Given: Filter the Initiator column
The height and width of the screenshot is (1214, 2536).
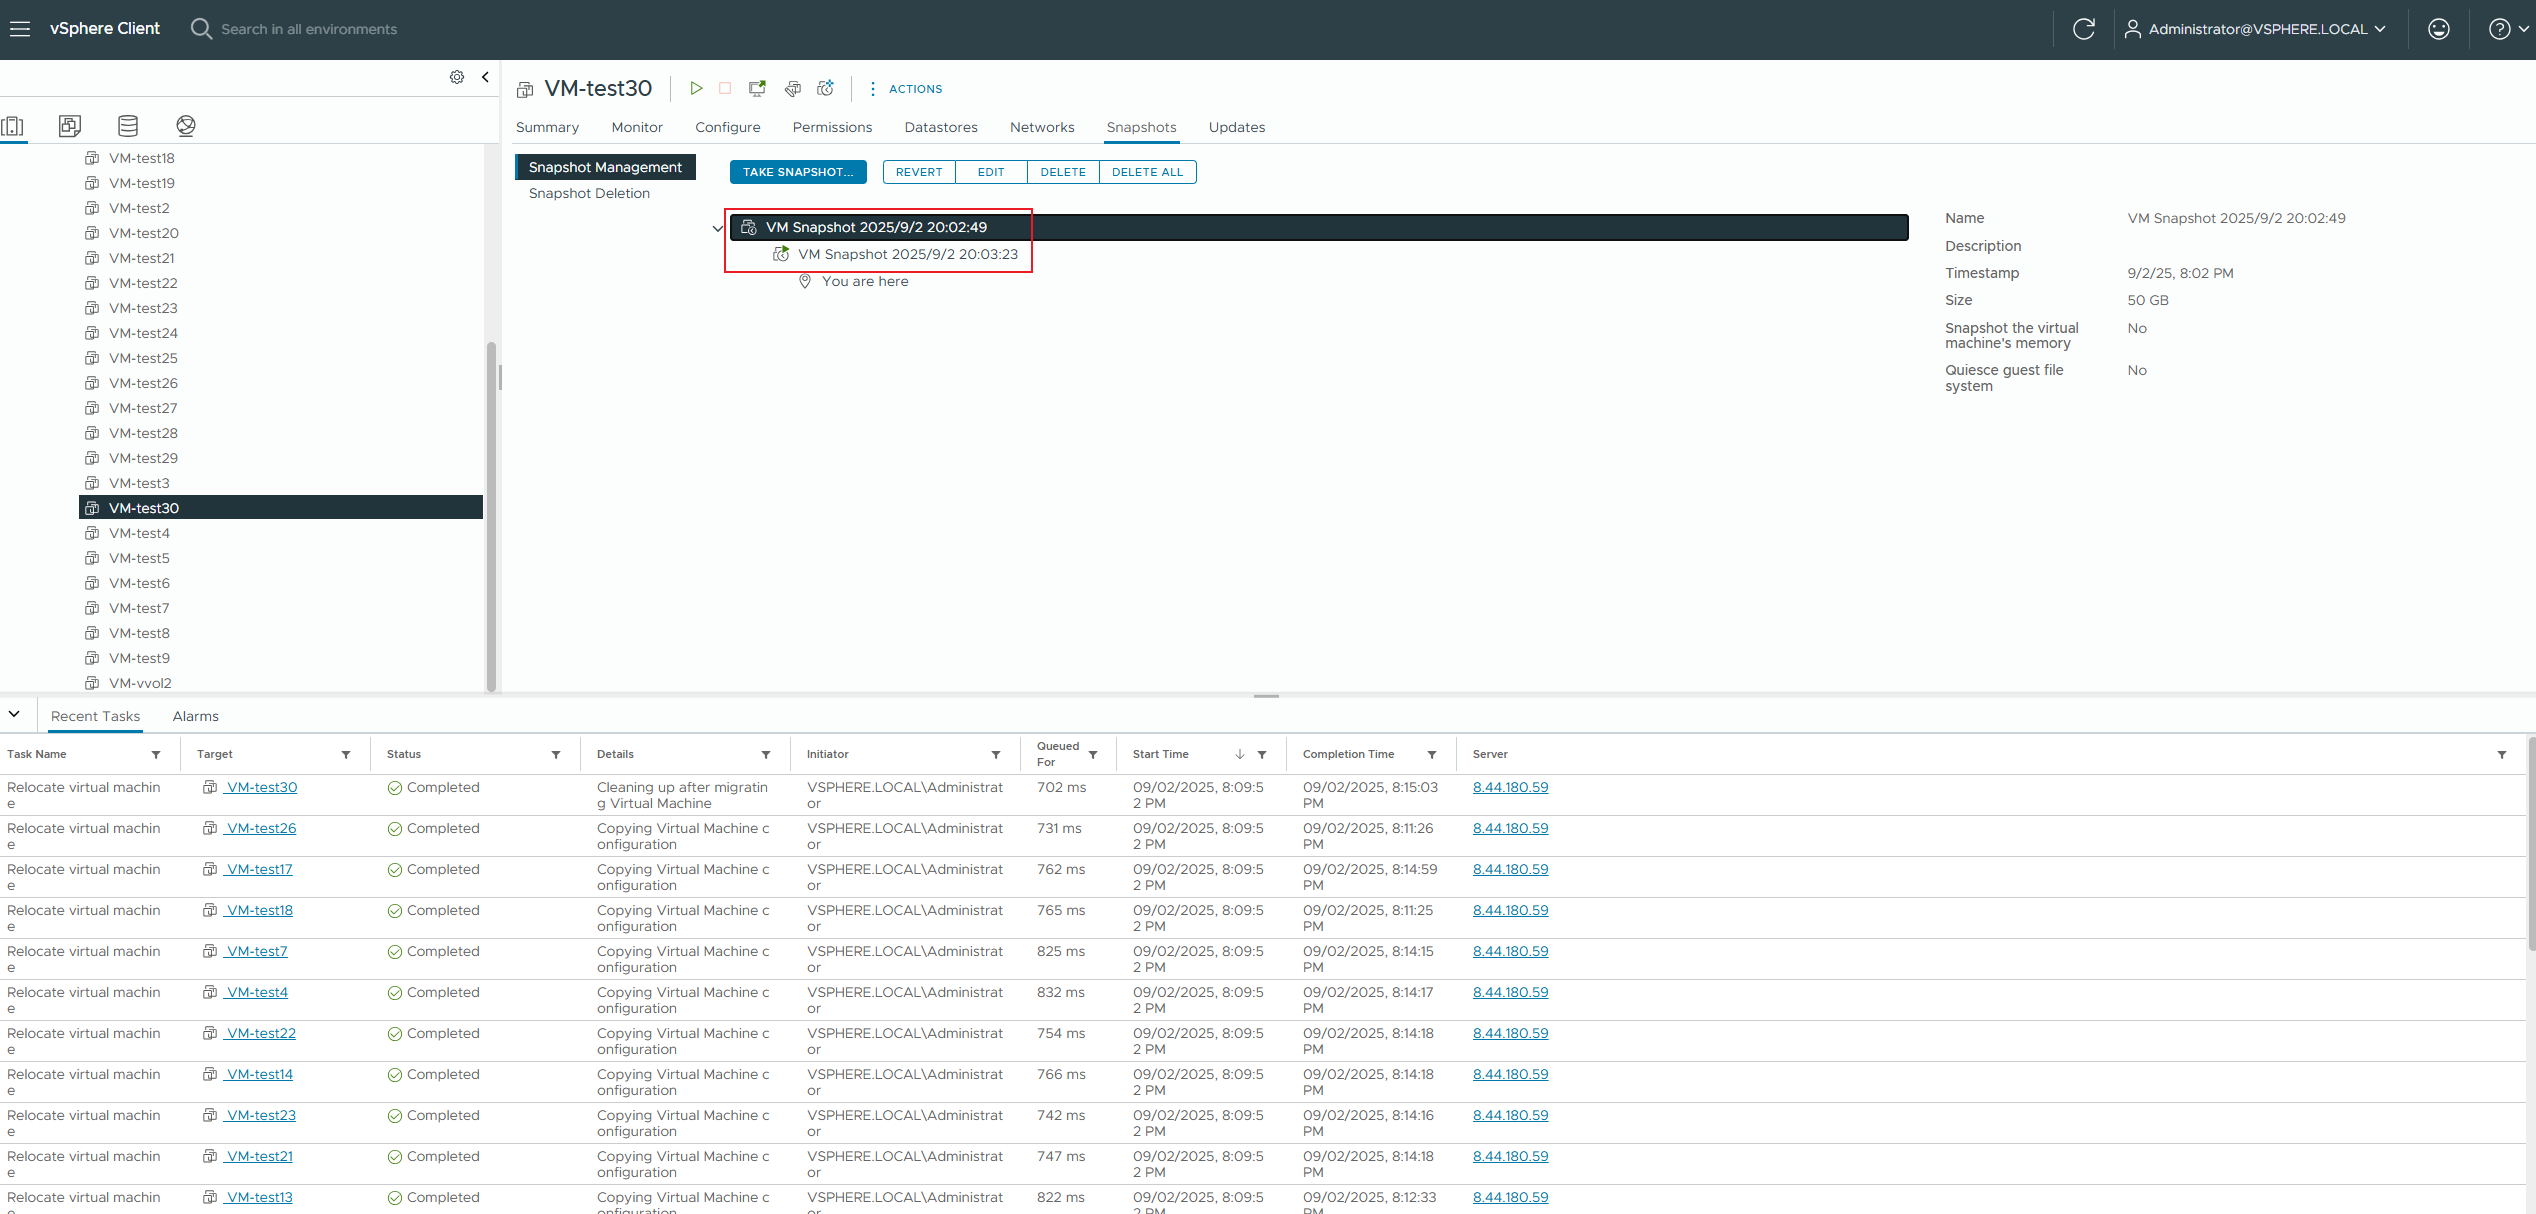Looking at the screenshot, I should point(996,755).
